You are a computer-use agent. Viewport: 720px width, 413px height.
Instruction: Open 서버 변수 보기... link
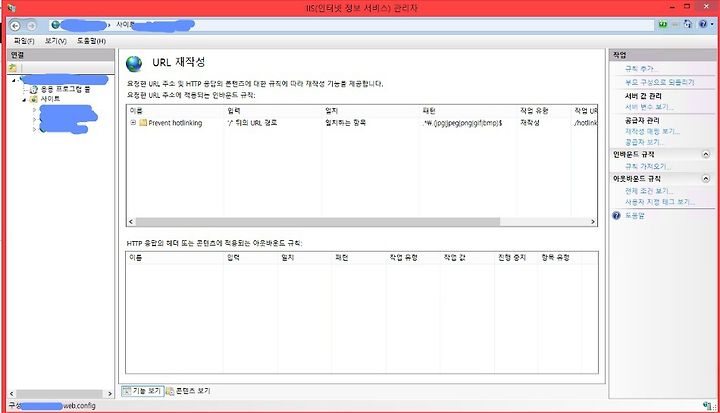click(x=649, y=107)
